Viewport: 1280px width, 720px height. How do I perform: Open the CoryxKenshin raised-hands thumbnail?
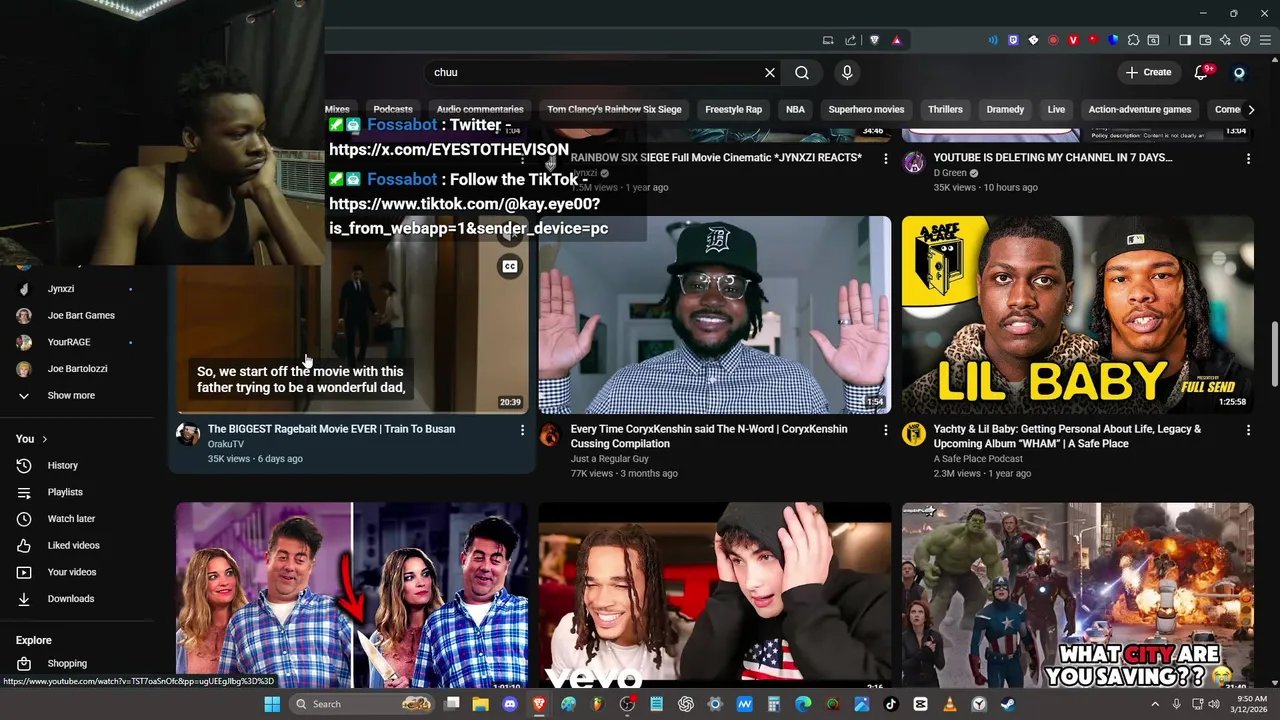715,314
